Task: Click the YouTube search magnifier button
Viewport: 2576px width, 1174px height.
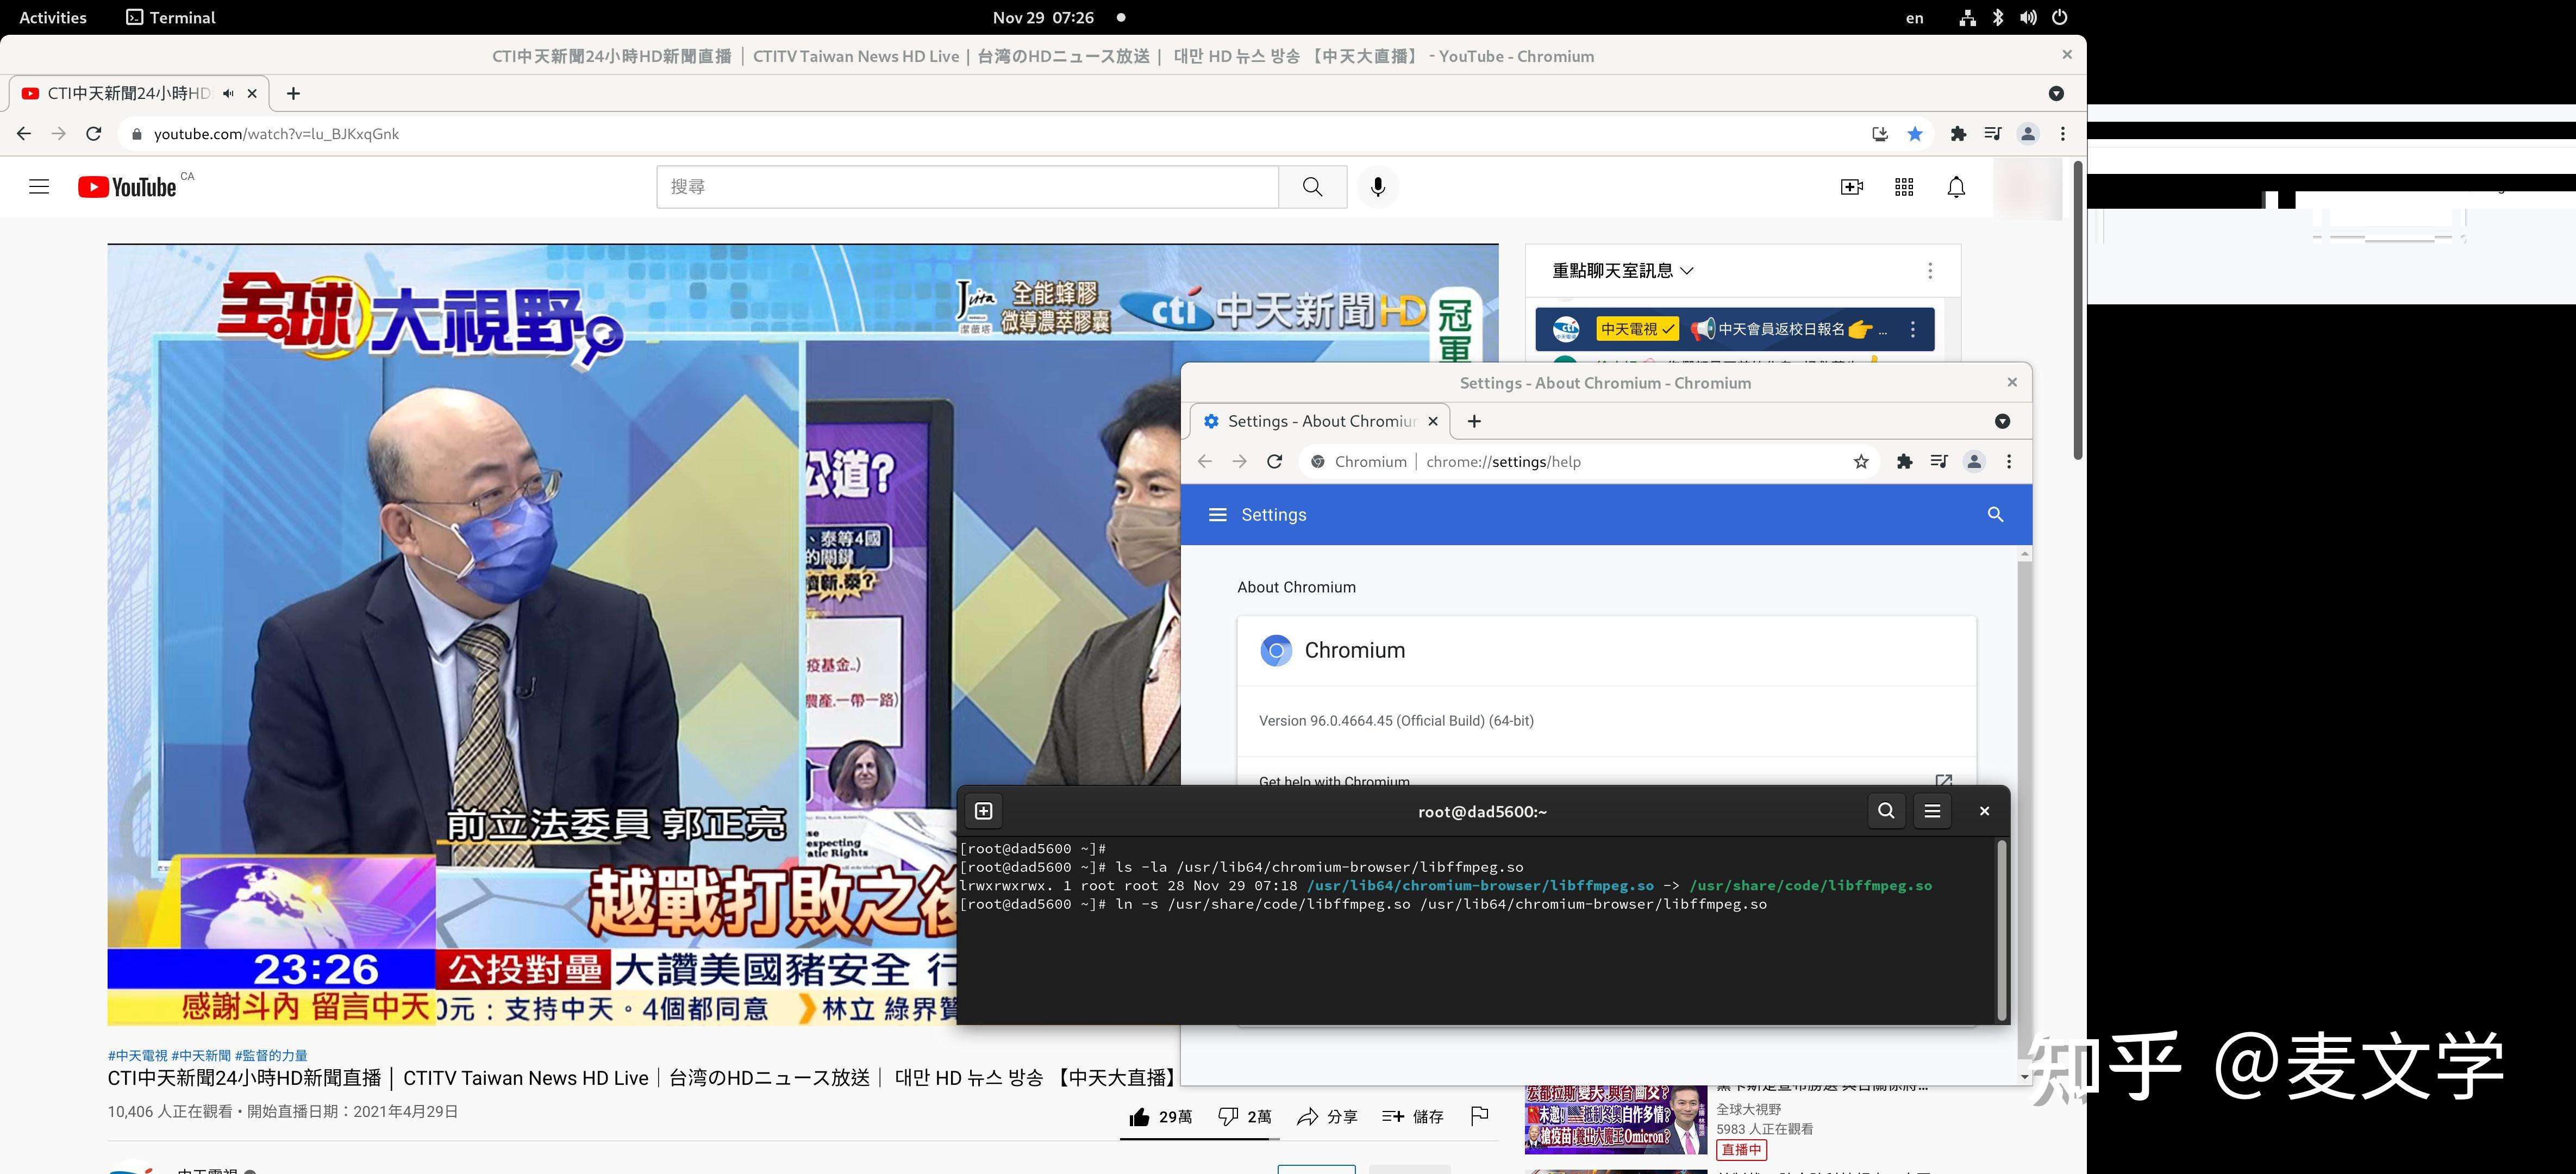Action: click(1312, 187)
